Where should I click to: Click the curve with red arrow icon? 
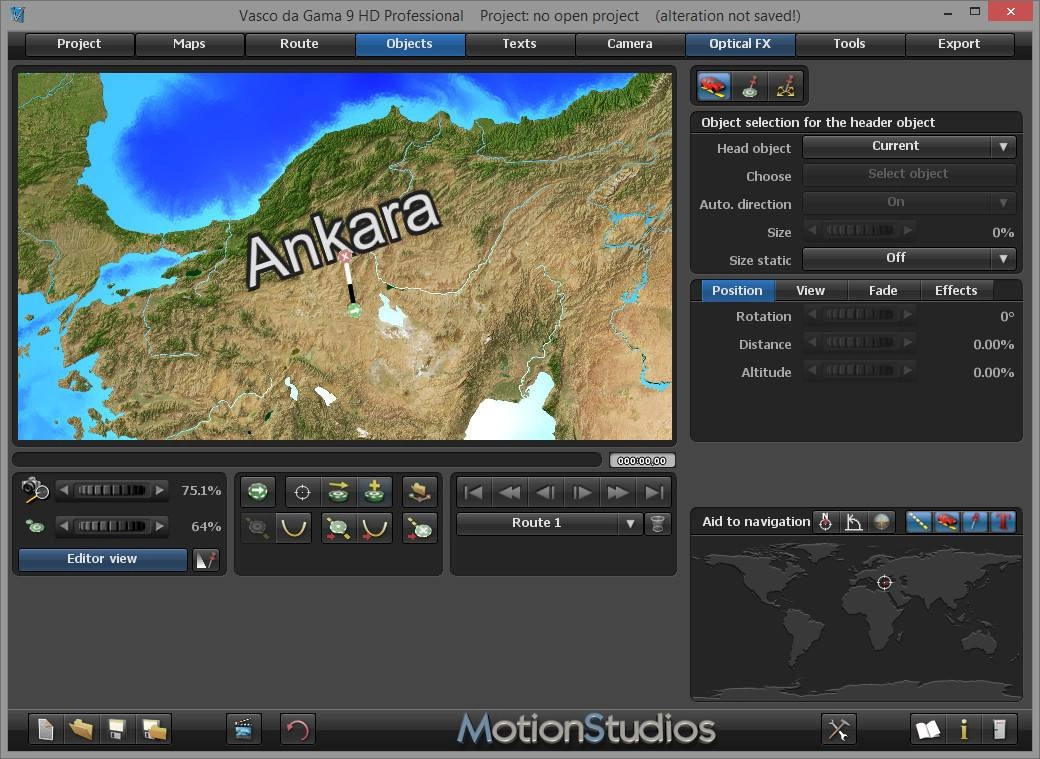(x=374, y=528)
